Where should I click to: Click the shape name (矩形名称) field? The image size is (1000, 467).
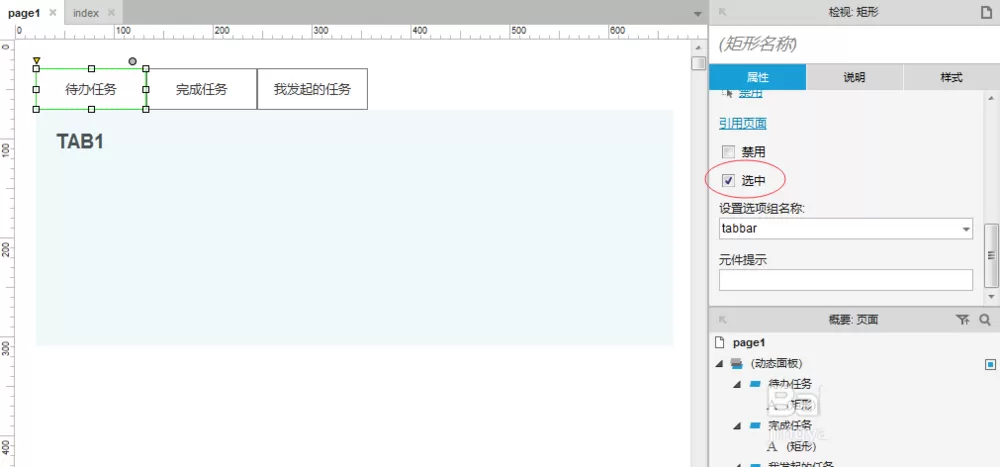pyautogui.click(x=855, y=44)
